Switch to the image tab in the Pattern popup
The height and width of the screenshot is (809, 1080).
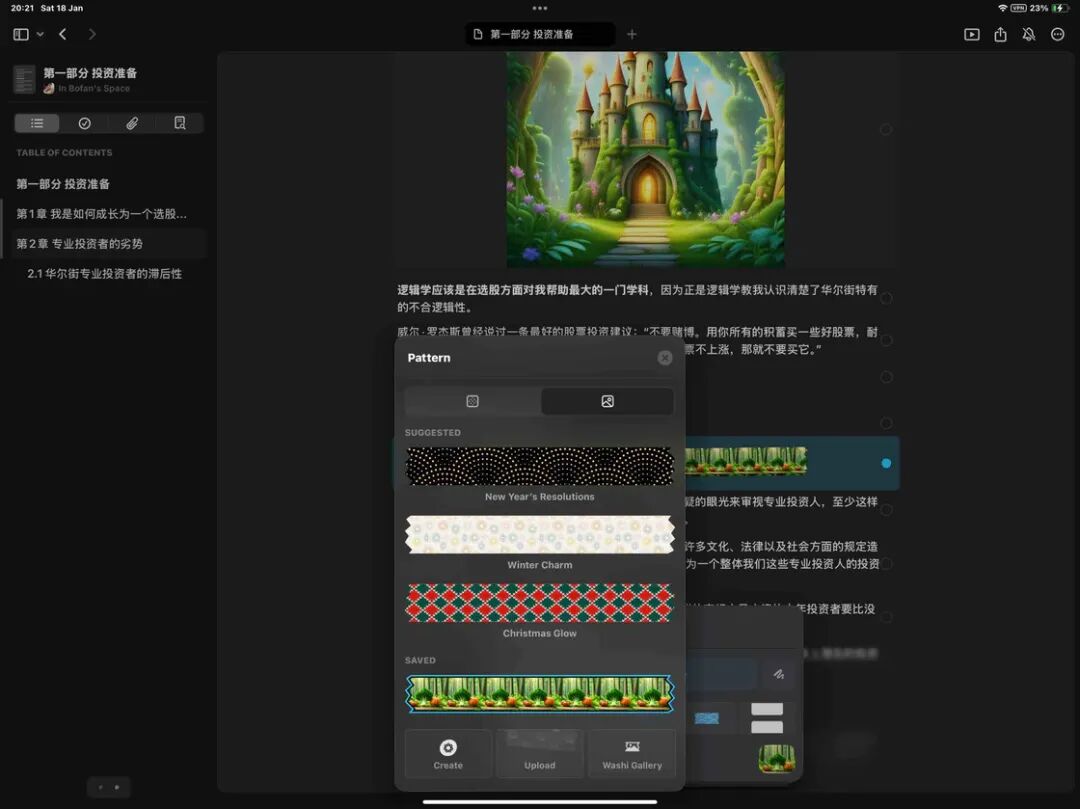[x=608, y=401]
